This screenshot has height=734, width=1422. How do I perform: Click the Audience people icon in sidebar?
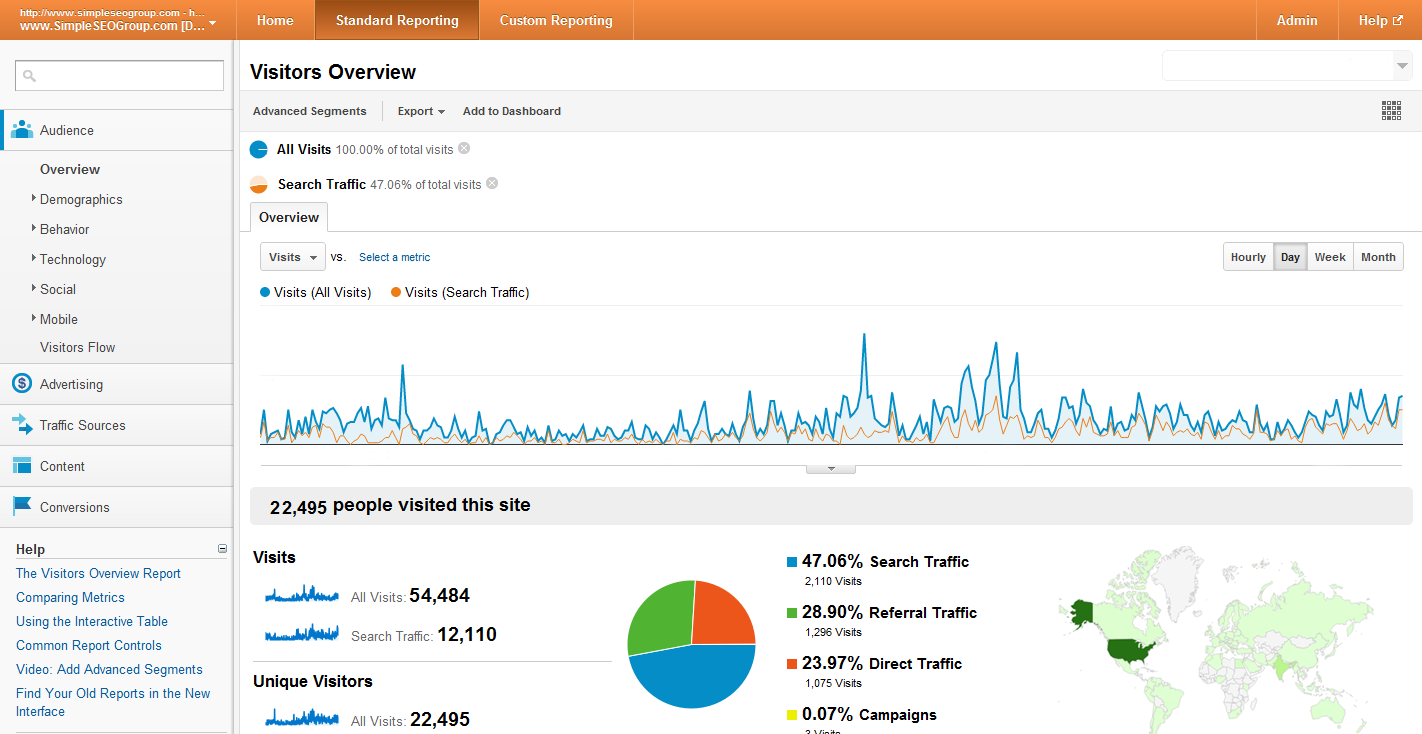[x=22, y=130]
